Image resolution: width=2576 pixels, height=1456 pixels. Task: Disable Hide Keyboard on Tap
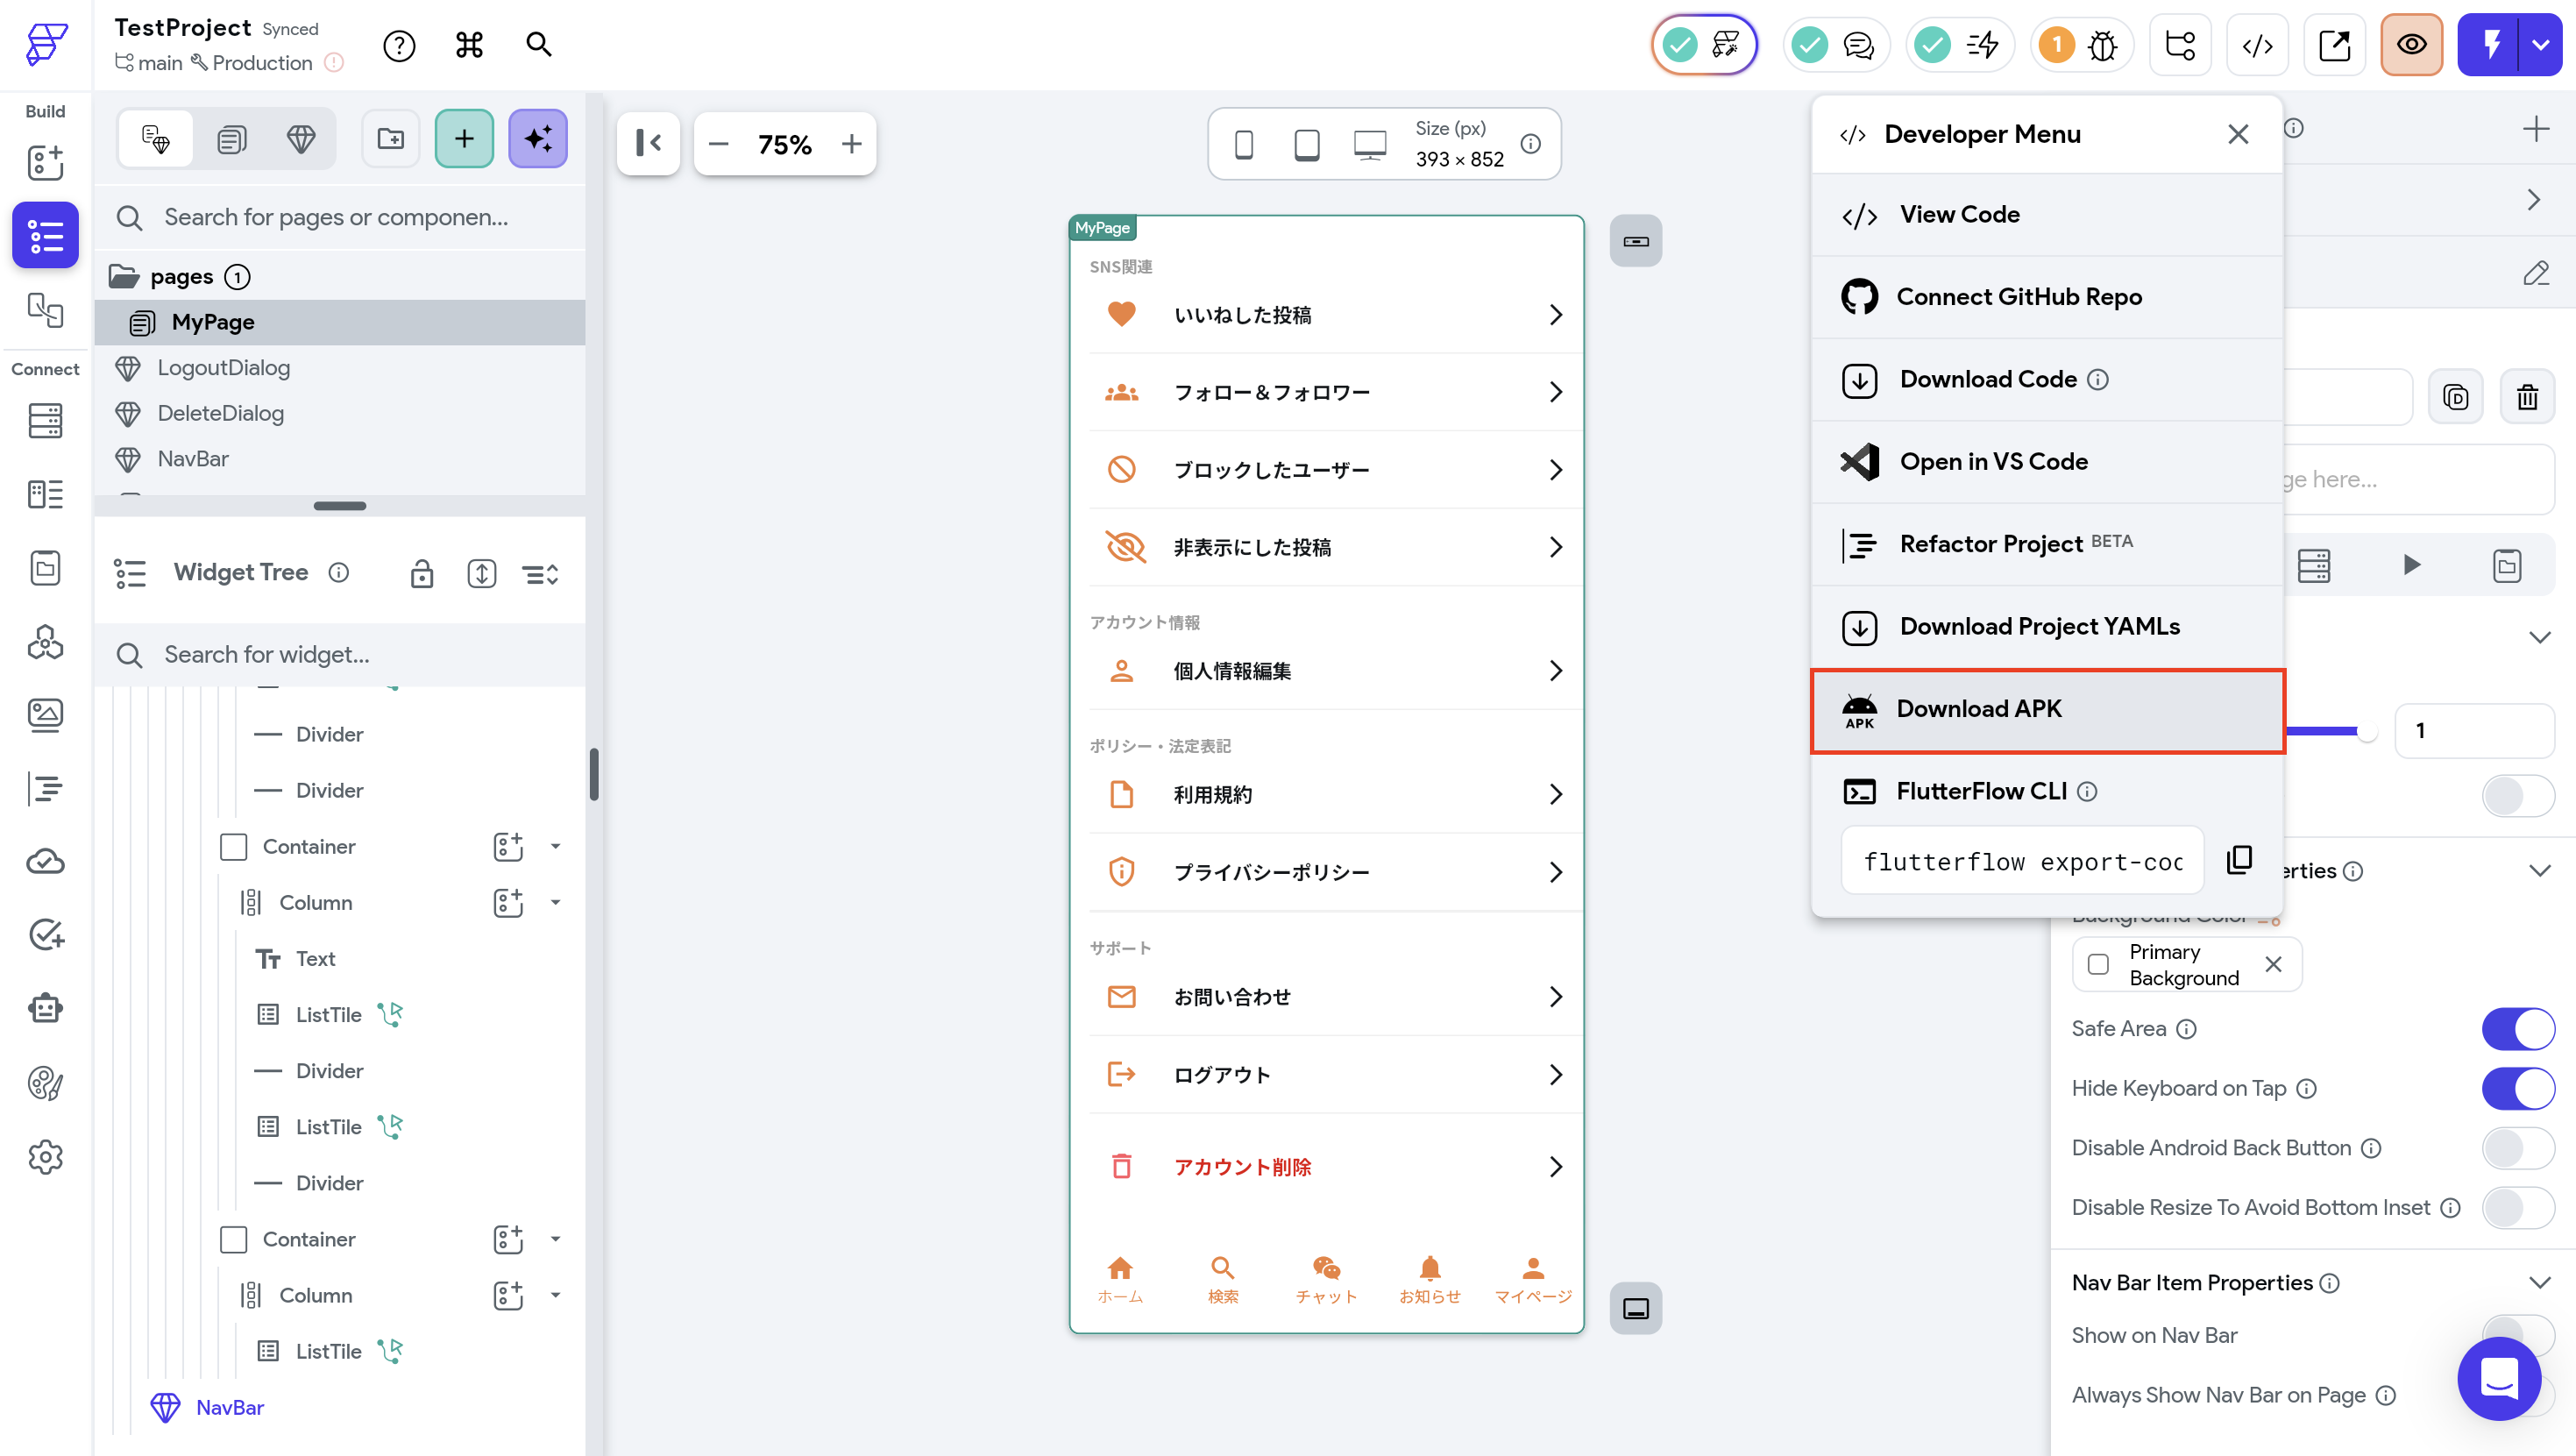(x=2517, y=1089)
